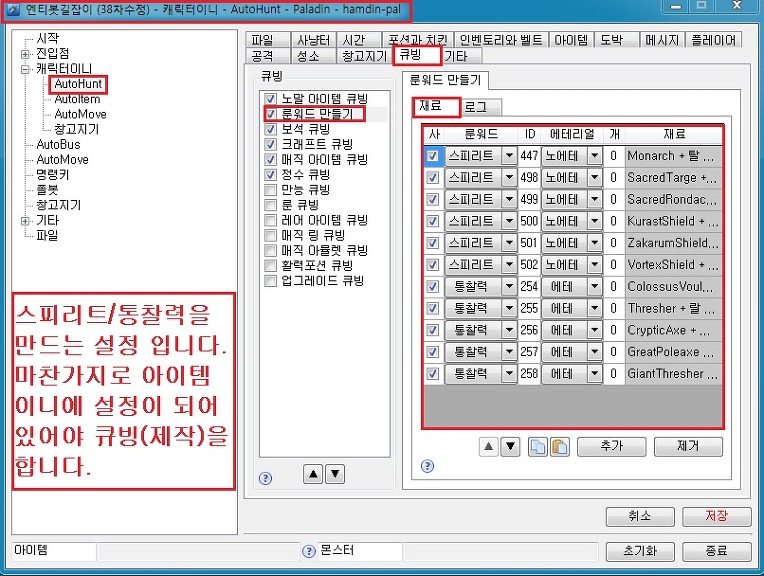The image size is (764, 576).
Task: Enable 업그레이드 큐빙 checkbox
Action: click(x=270, y=281)
